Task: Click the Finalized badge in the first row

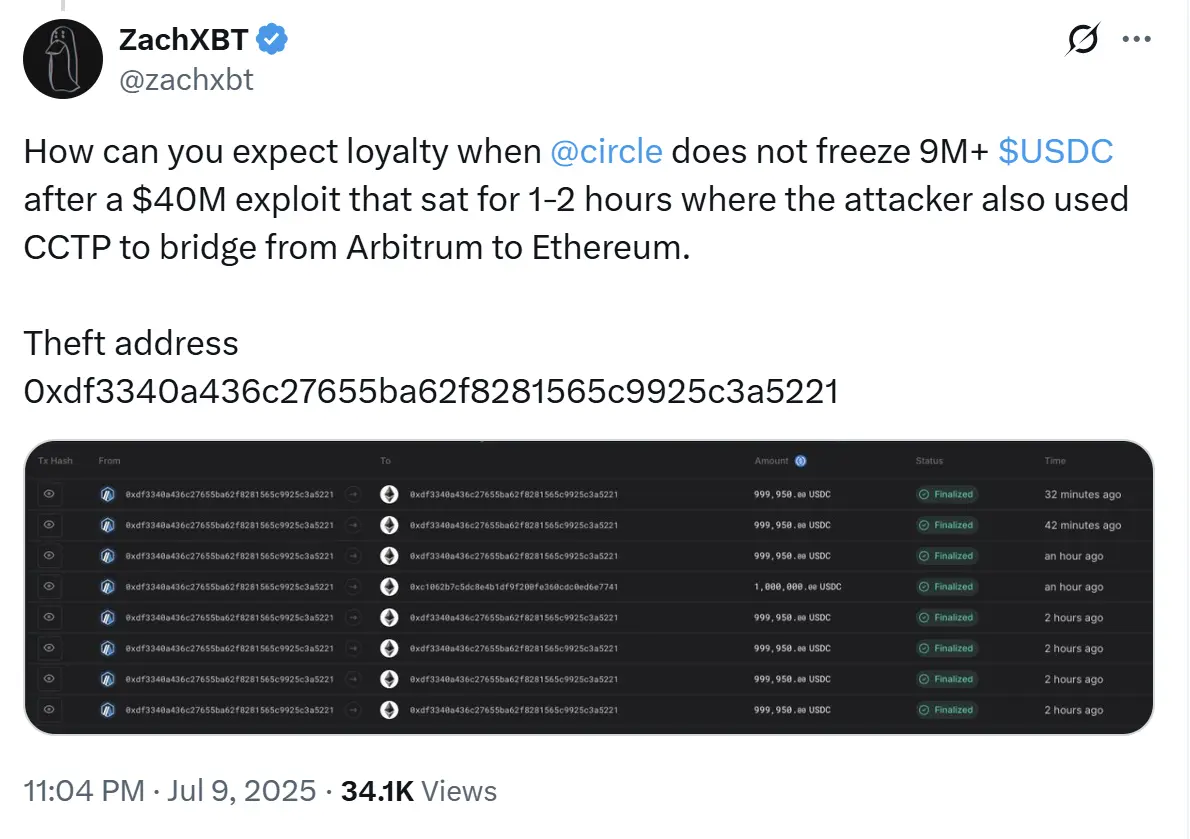Action: pos(945,494)
